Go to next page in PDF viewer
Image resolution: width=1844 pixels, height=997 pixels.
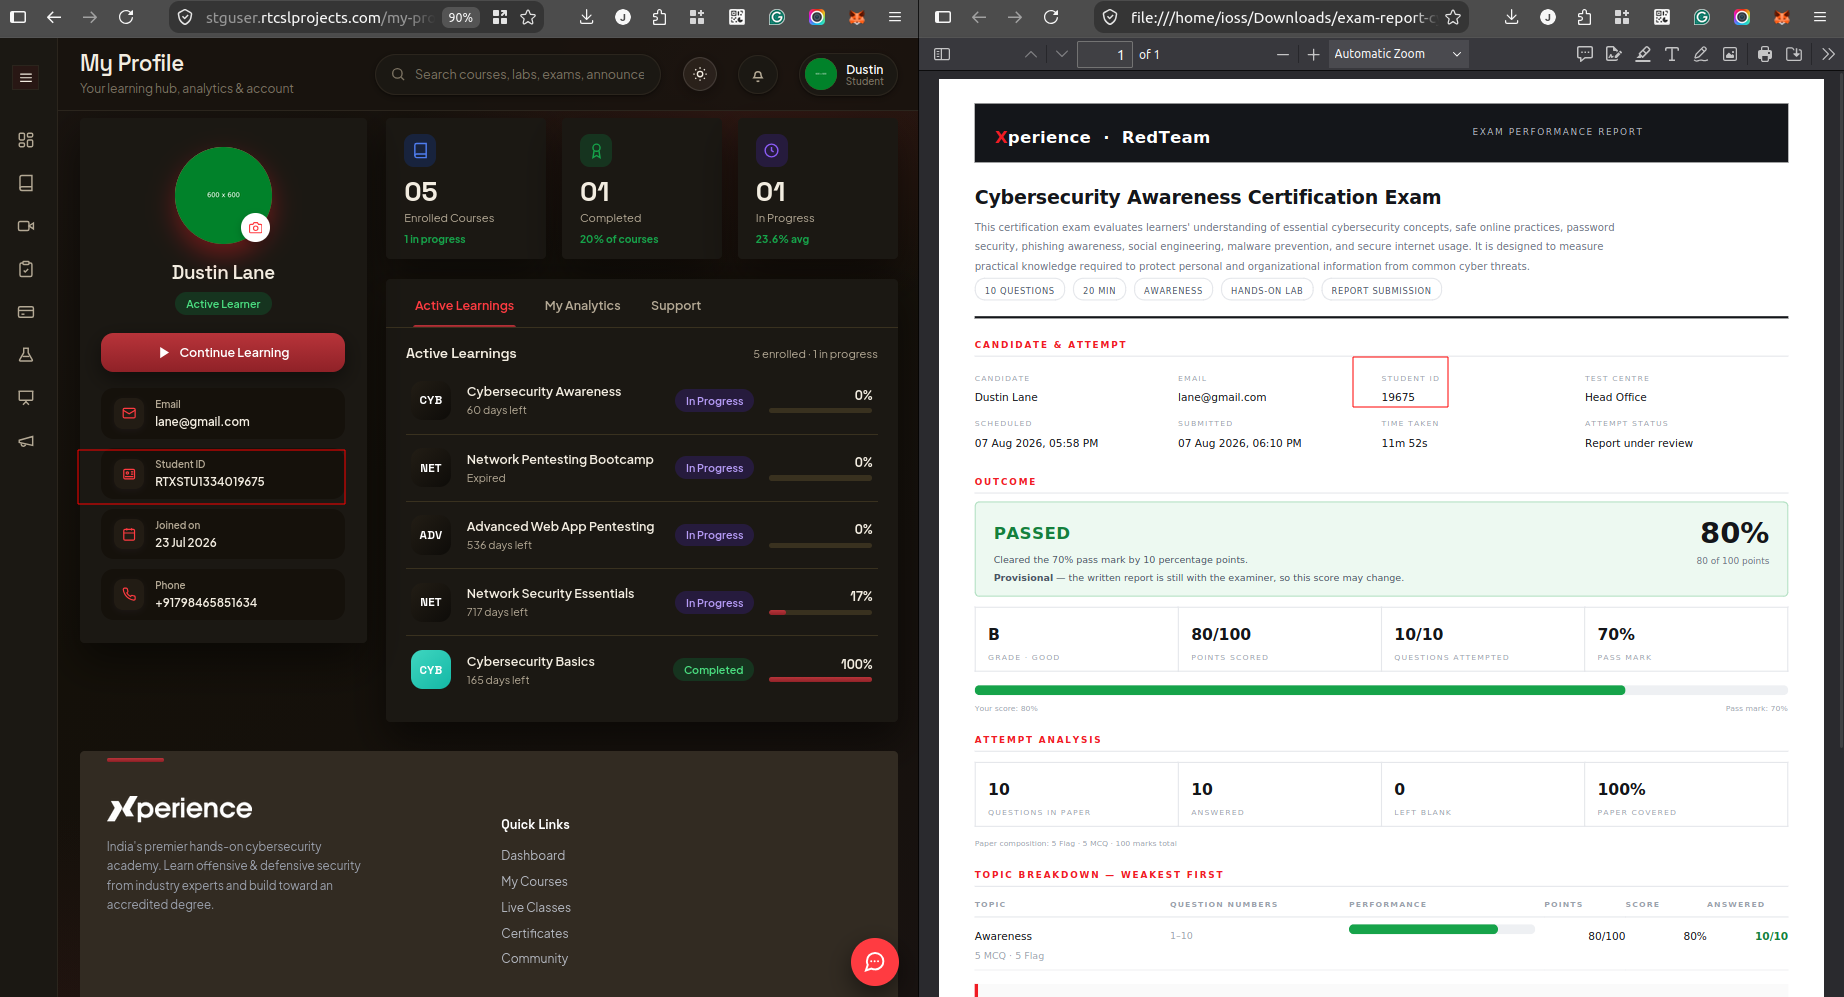(1061, 55)
